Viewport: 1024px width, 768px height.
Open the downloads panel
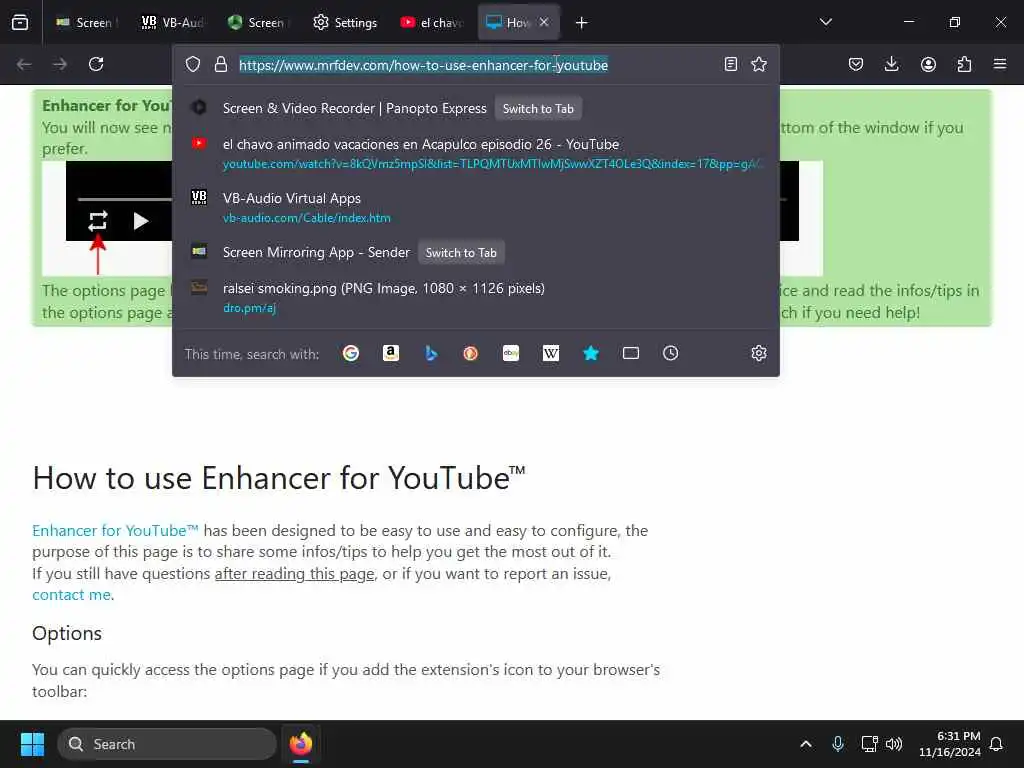click(x=891, y=64)
